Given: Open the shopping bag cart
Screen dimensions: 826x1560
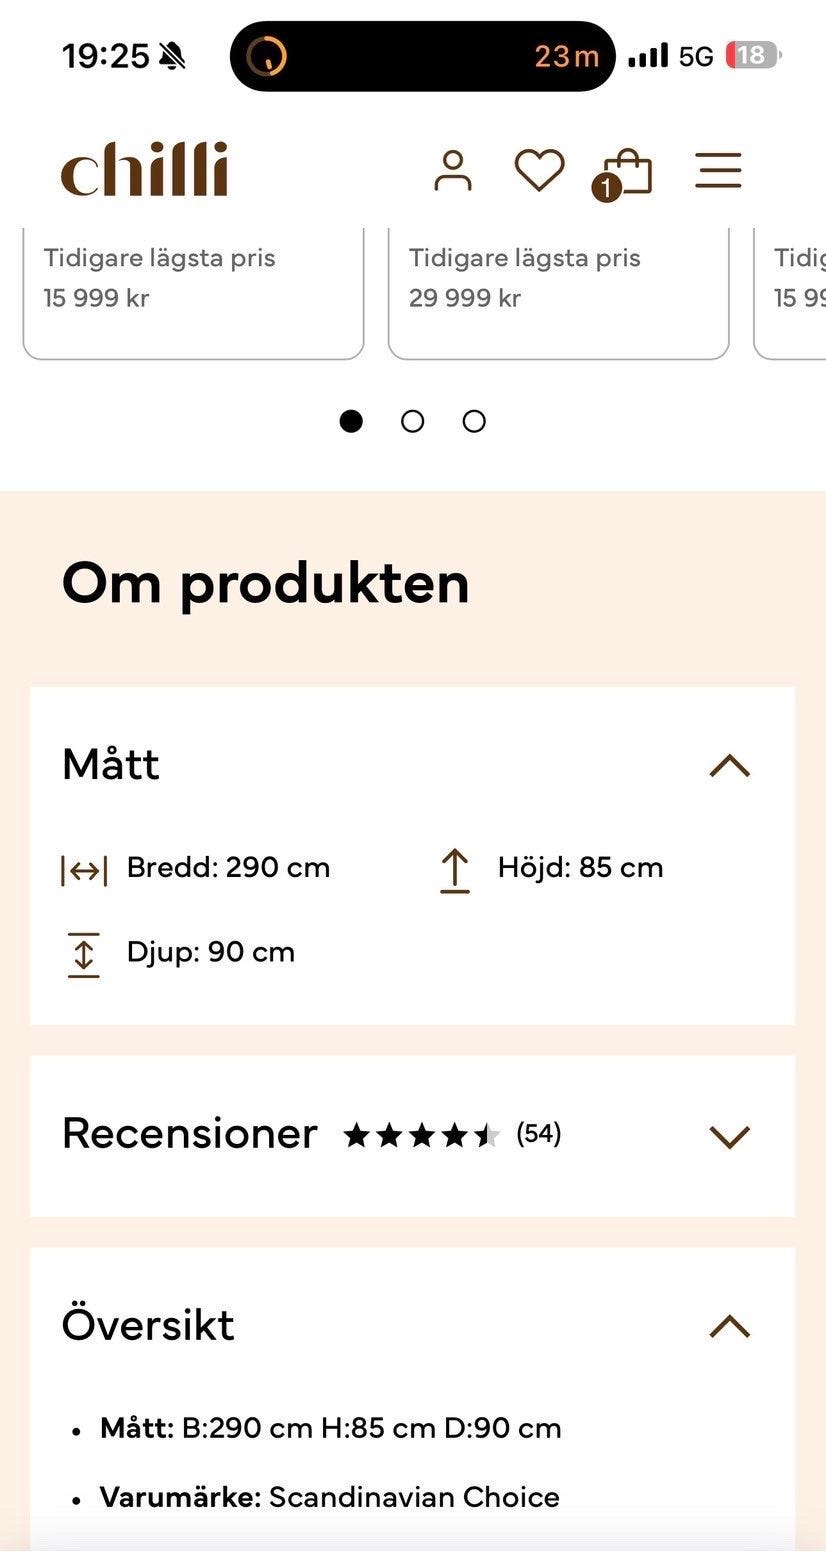Looking at the screenshot, I should click(624, 173).
